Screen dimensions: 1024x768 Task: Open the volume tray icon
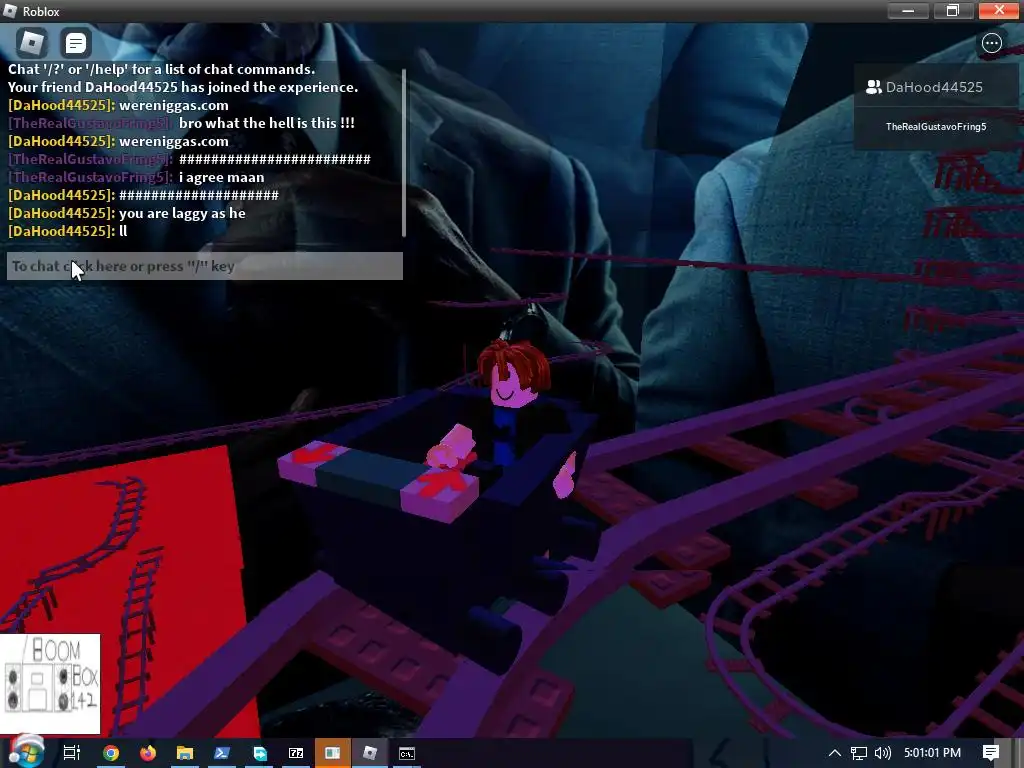pos(883,753)
